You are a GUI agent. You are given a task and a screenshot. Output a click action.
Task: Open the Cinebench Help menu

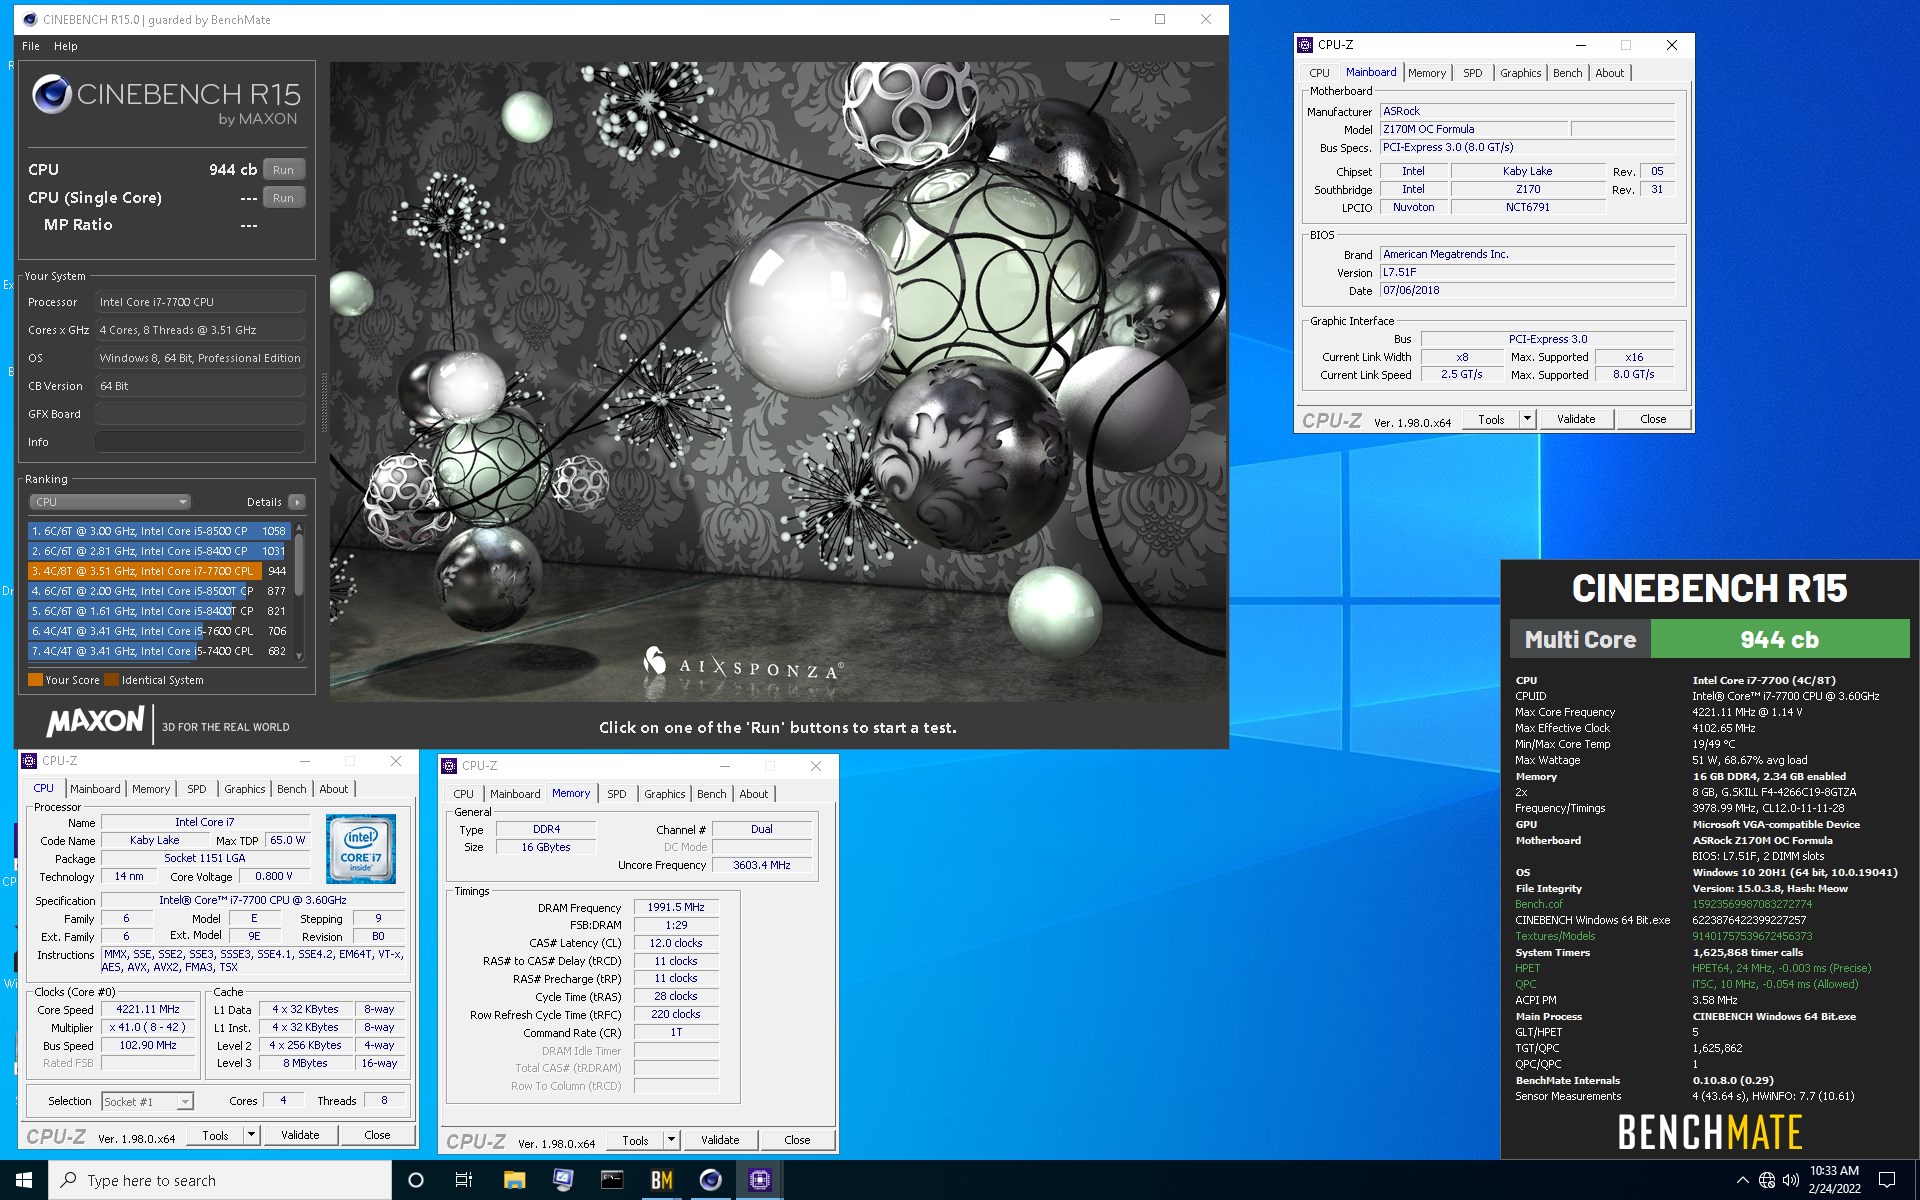click(x=66, y=46)
